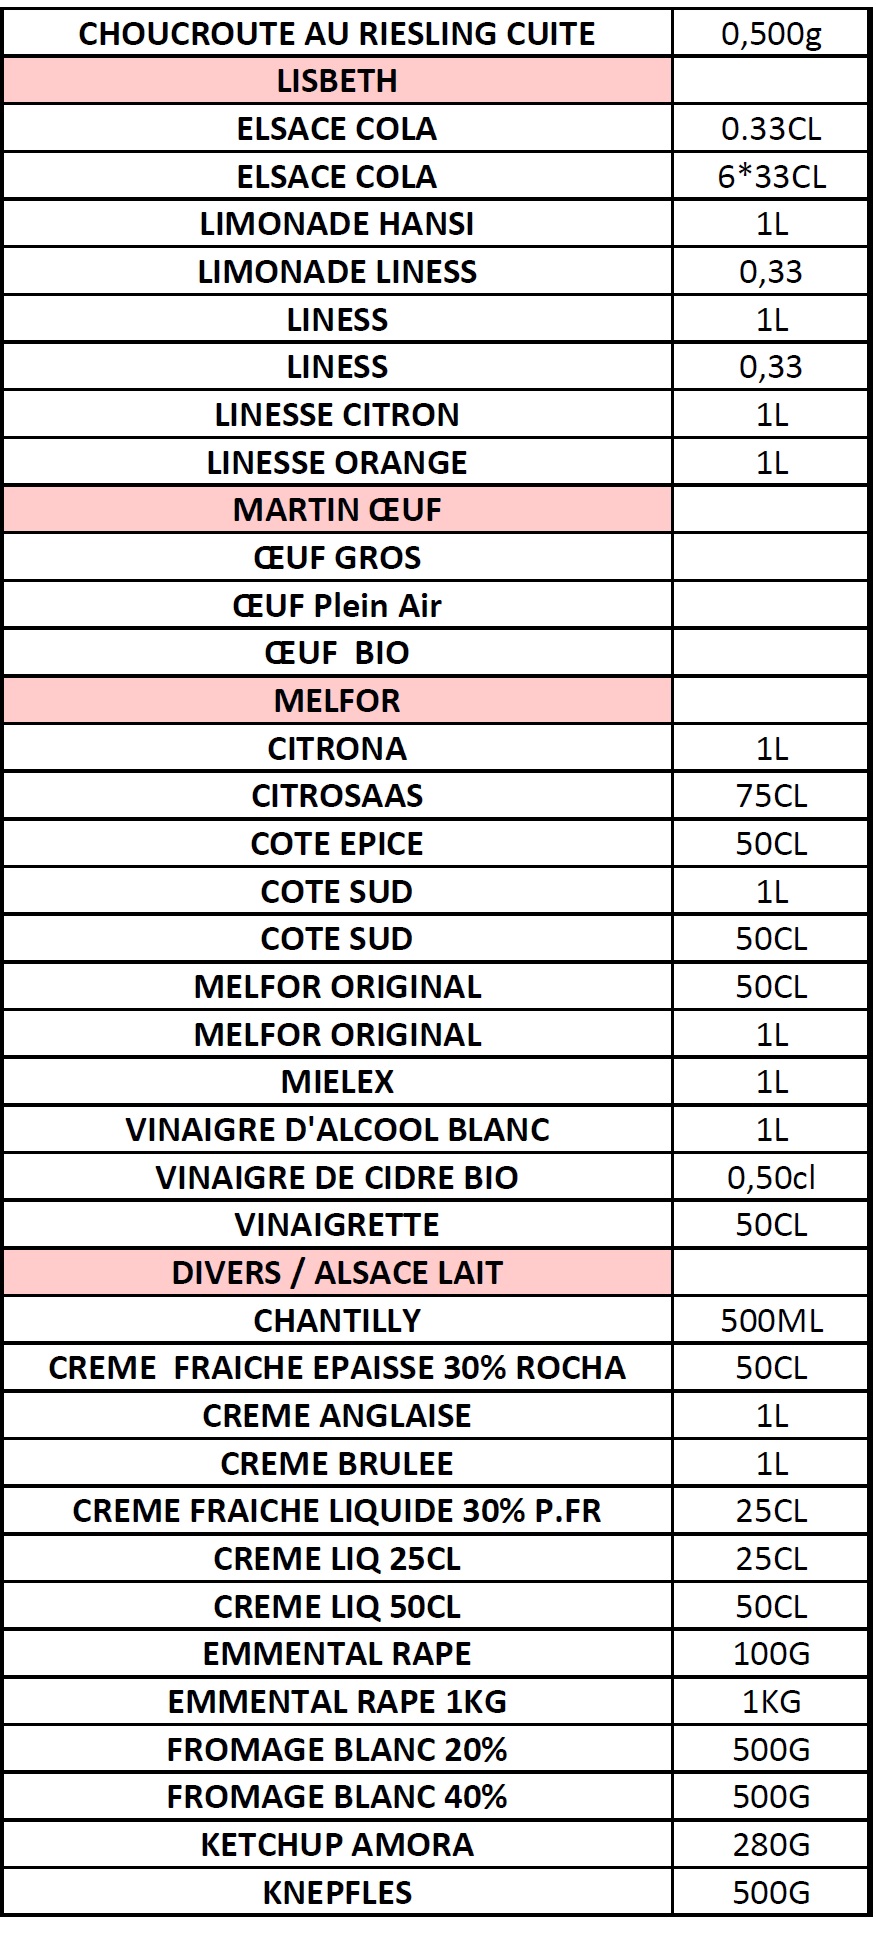Click the MIELEX product cell
876x1940 pixels.
[337, 1082]
